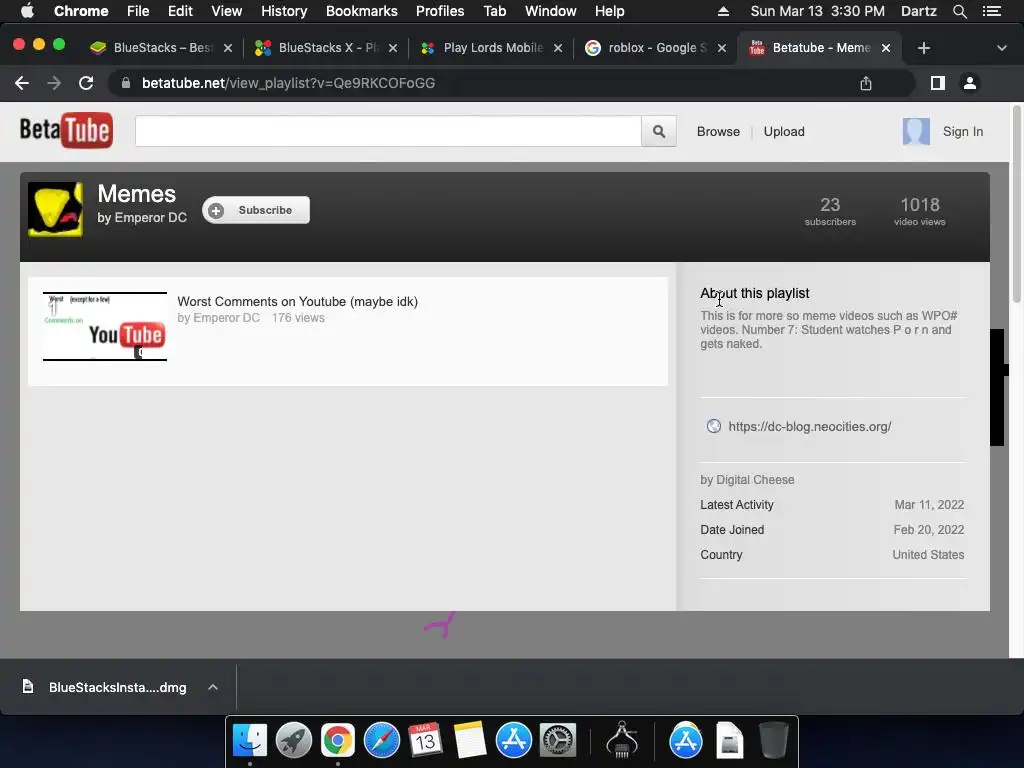Image resolution: width=1024 pixels, height=768 pixels.
Task: Click the Emperor DC author name under video
Action: click(226, 318)
